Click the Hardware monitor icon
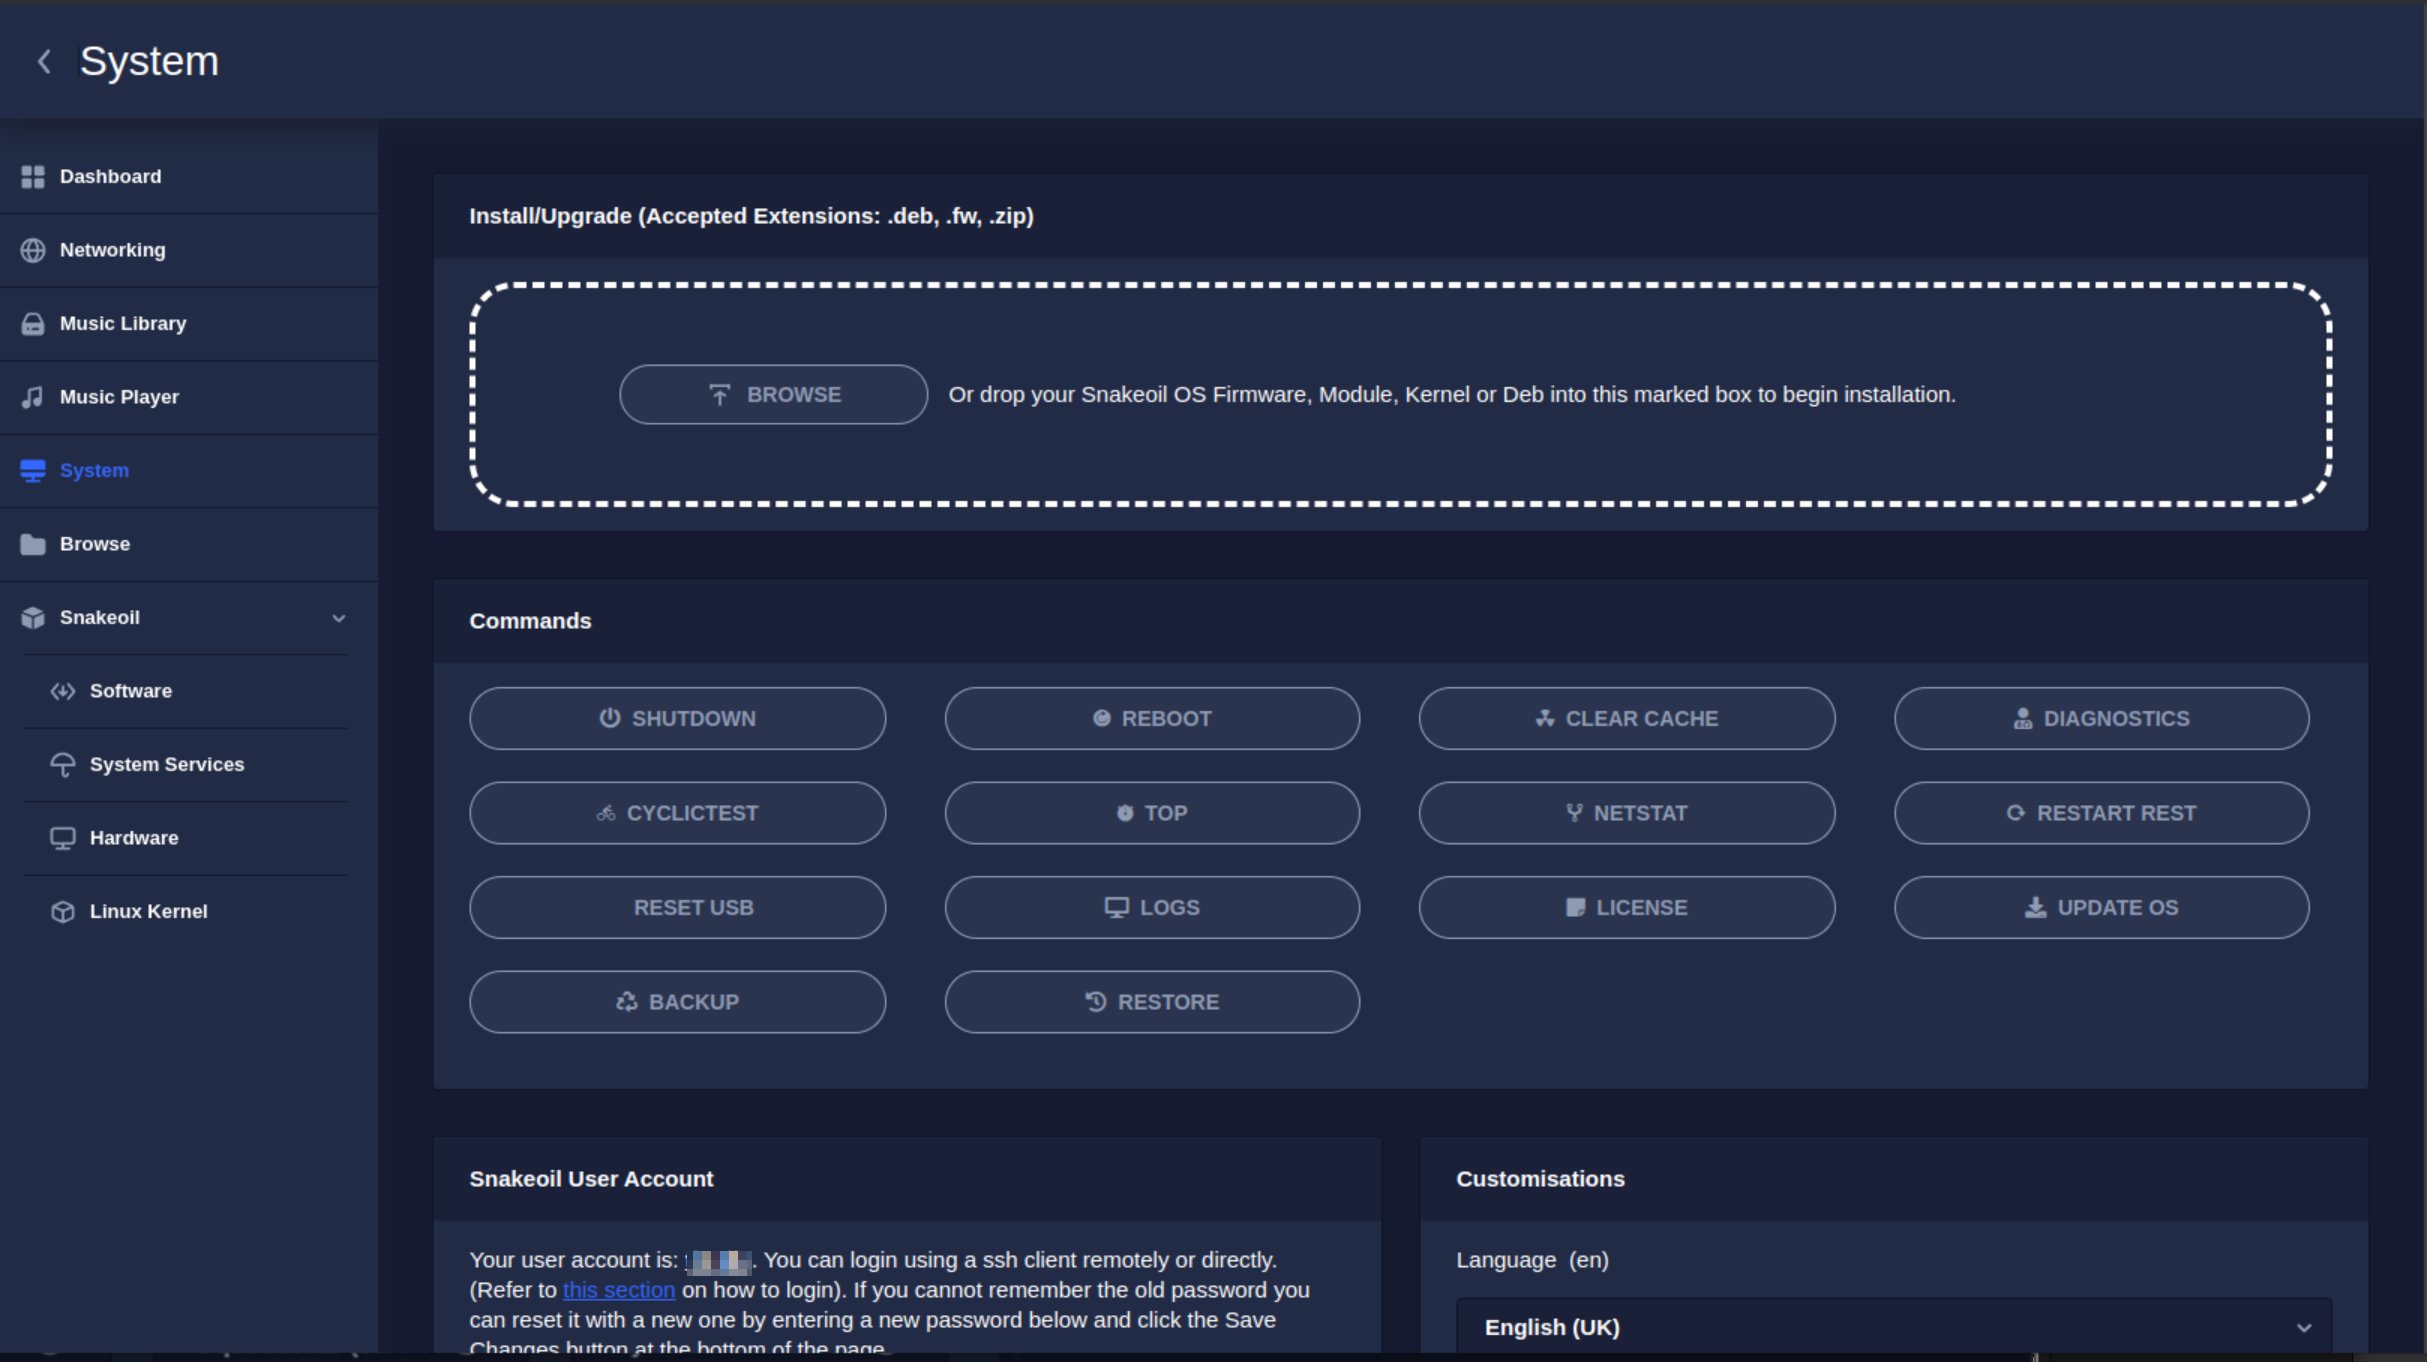The height and width of the screenshot is (1362, 2427). (63, 838)
